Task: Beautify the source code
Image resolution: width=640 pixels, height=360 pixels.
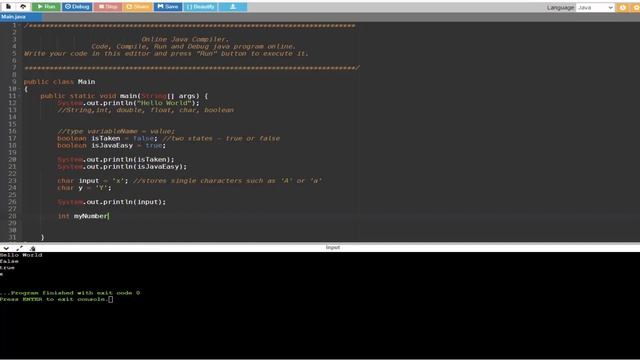Action: 200,7
